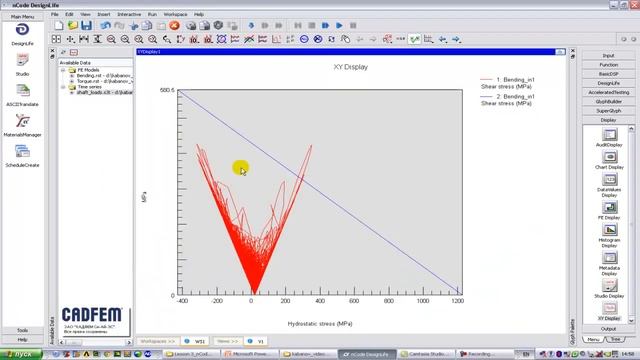Open the File menu
This screenshot has width=640, height=360.
(55, 14)
